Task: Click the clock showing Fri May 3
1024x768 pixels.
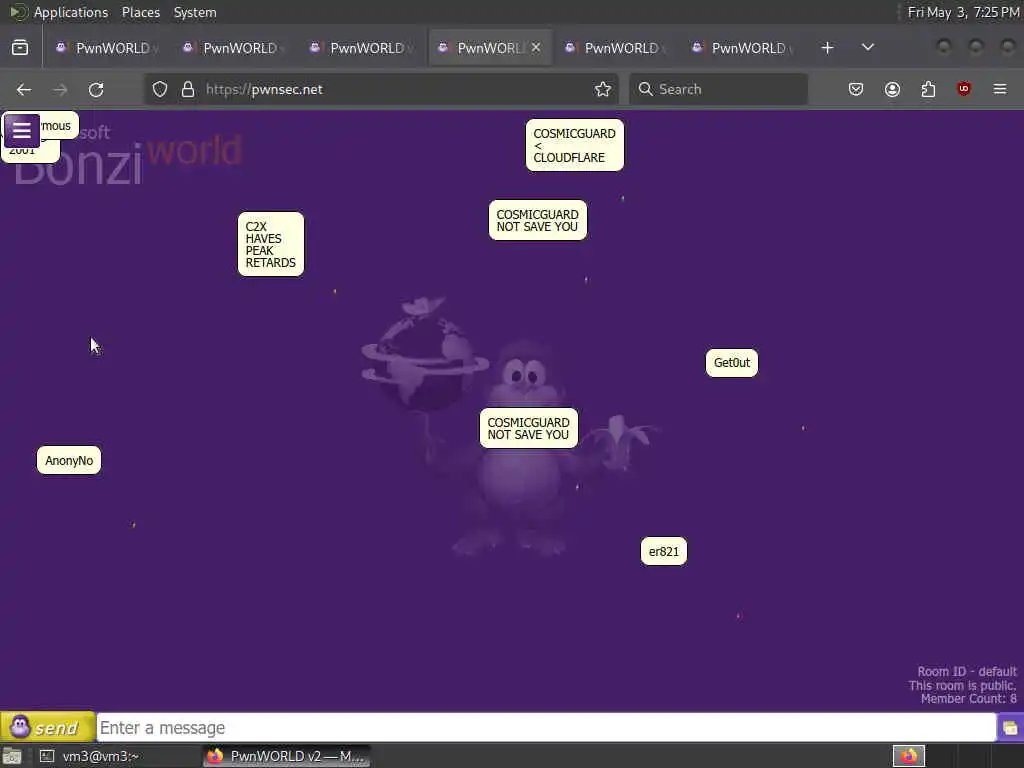Action: (963, 12)
